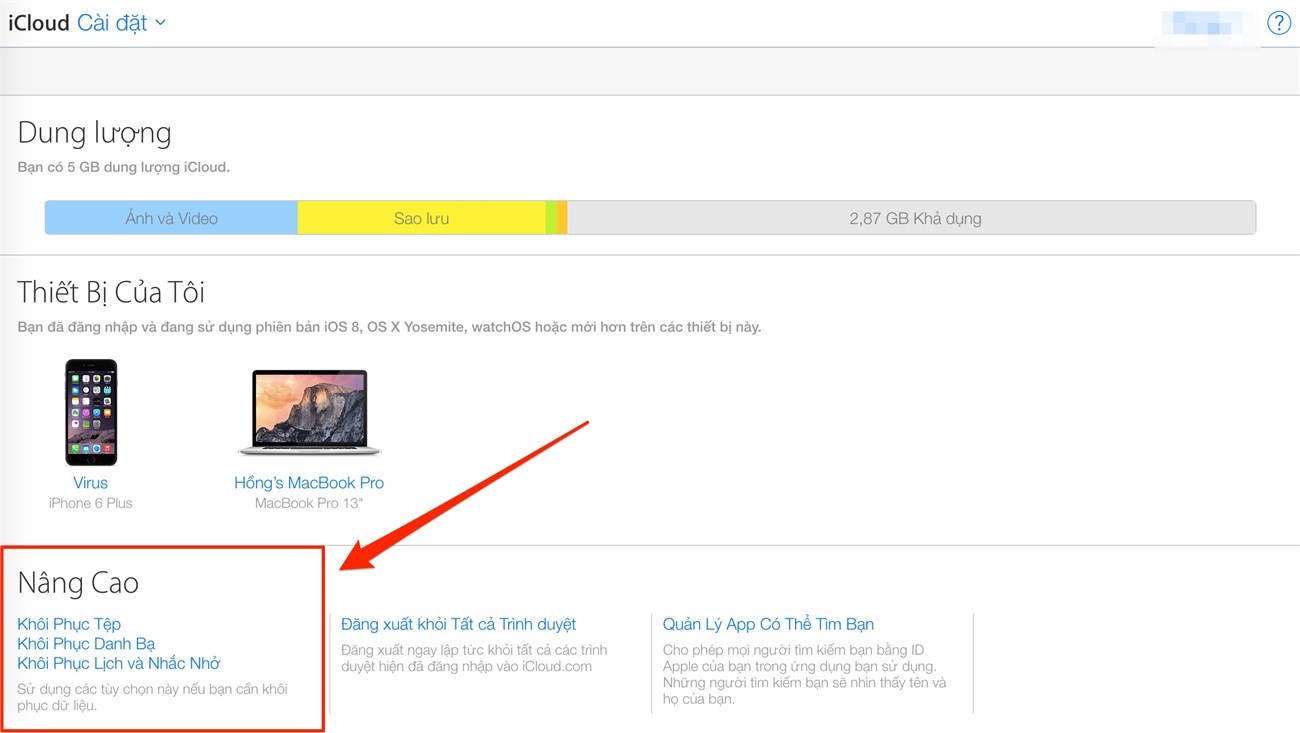Click the Sao lưu storage segment
1300x733 pixels.
click(x=421, y=218)
